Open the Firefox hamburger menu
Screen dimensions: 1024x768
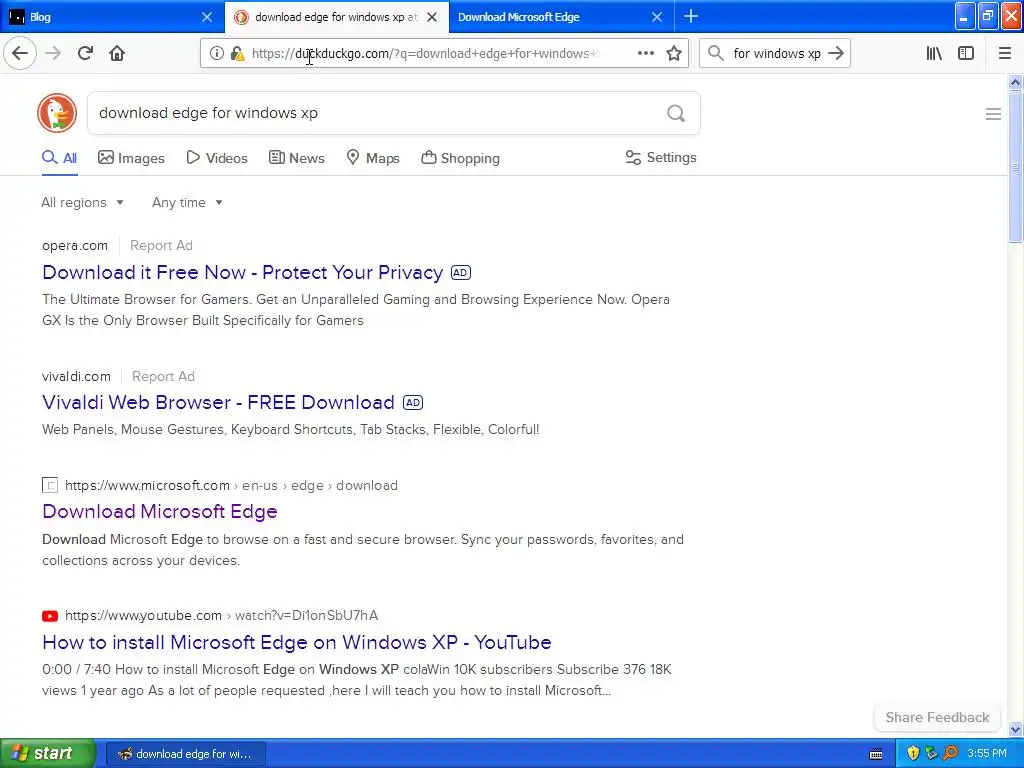[1004, 54]
